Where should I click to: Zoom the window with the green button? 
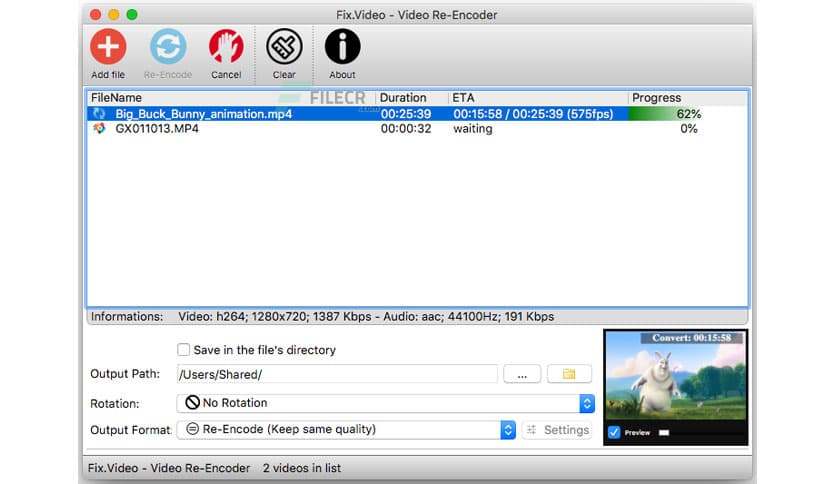tap(132, 14)
